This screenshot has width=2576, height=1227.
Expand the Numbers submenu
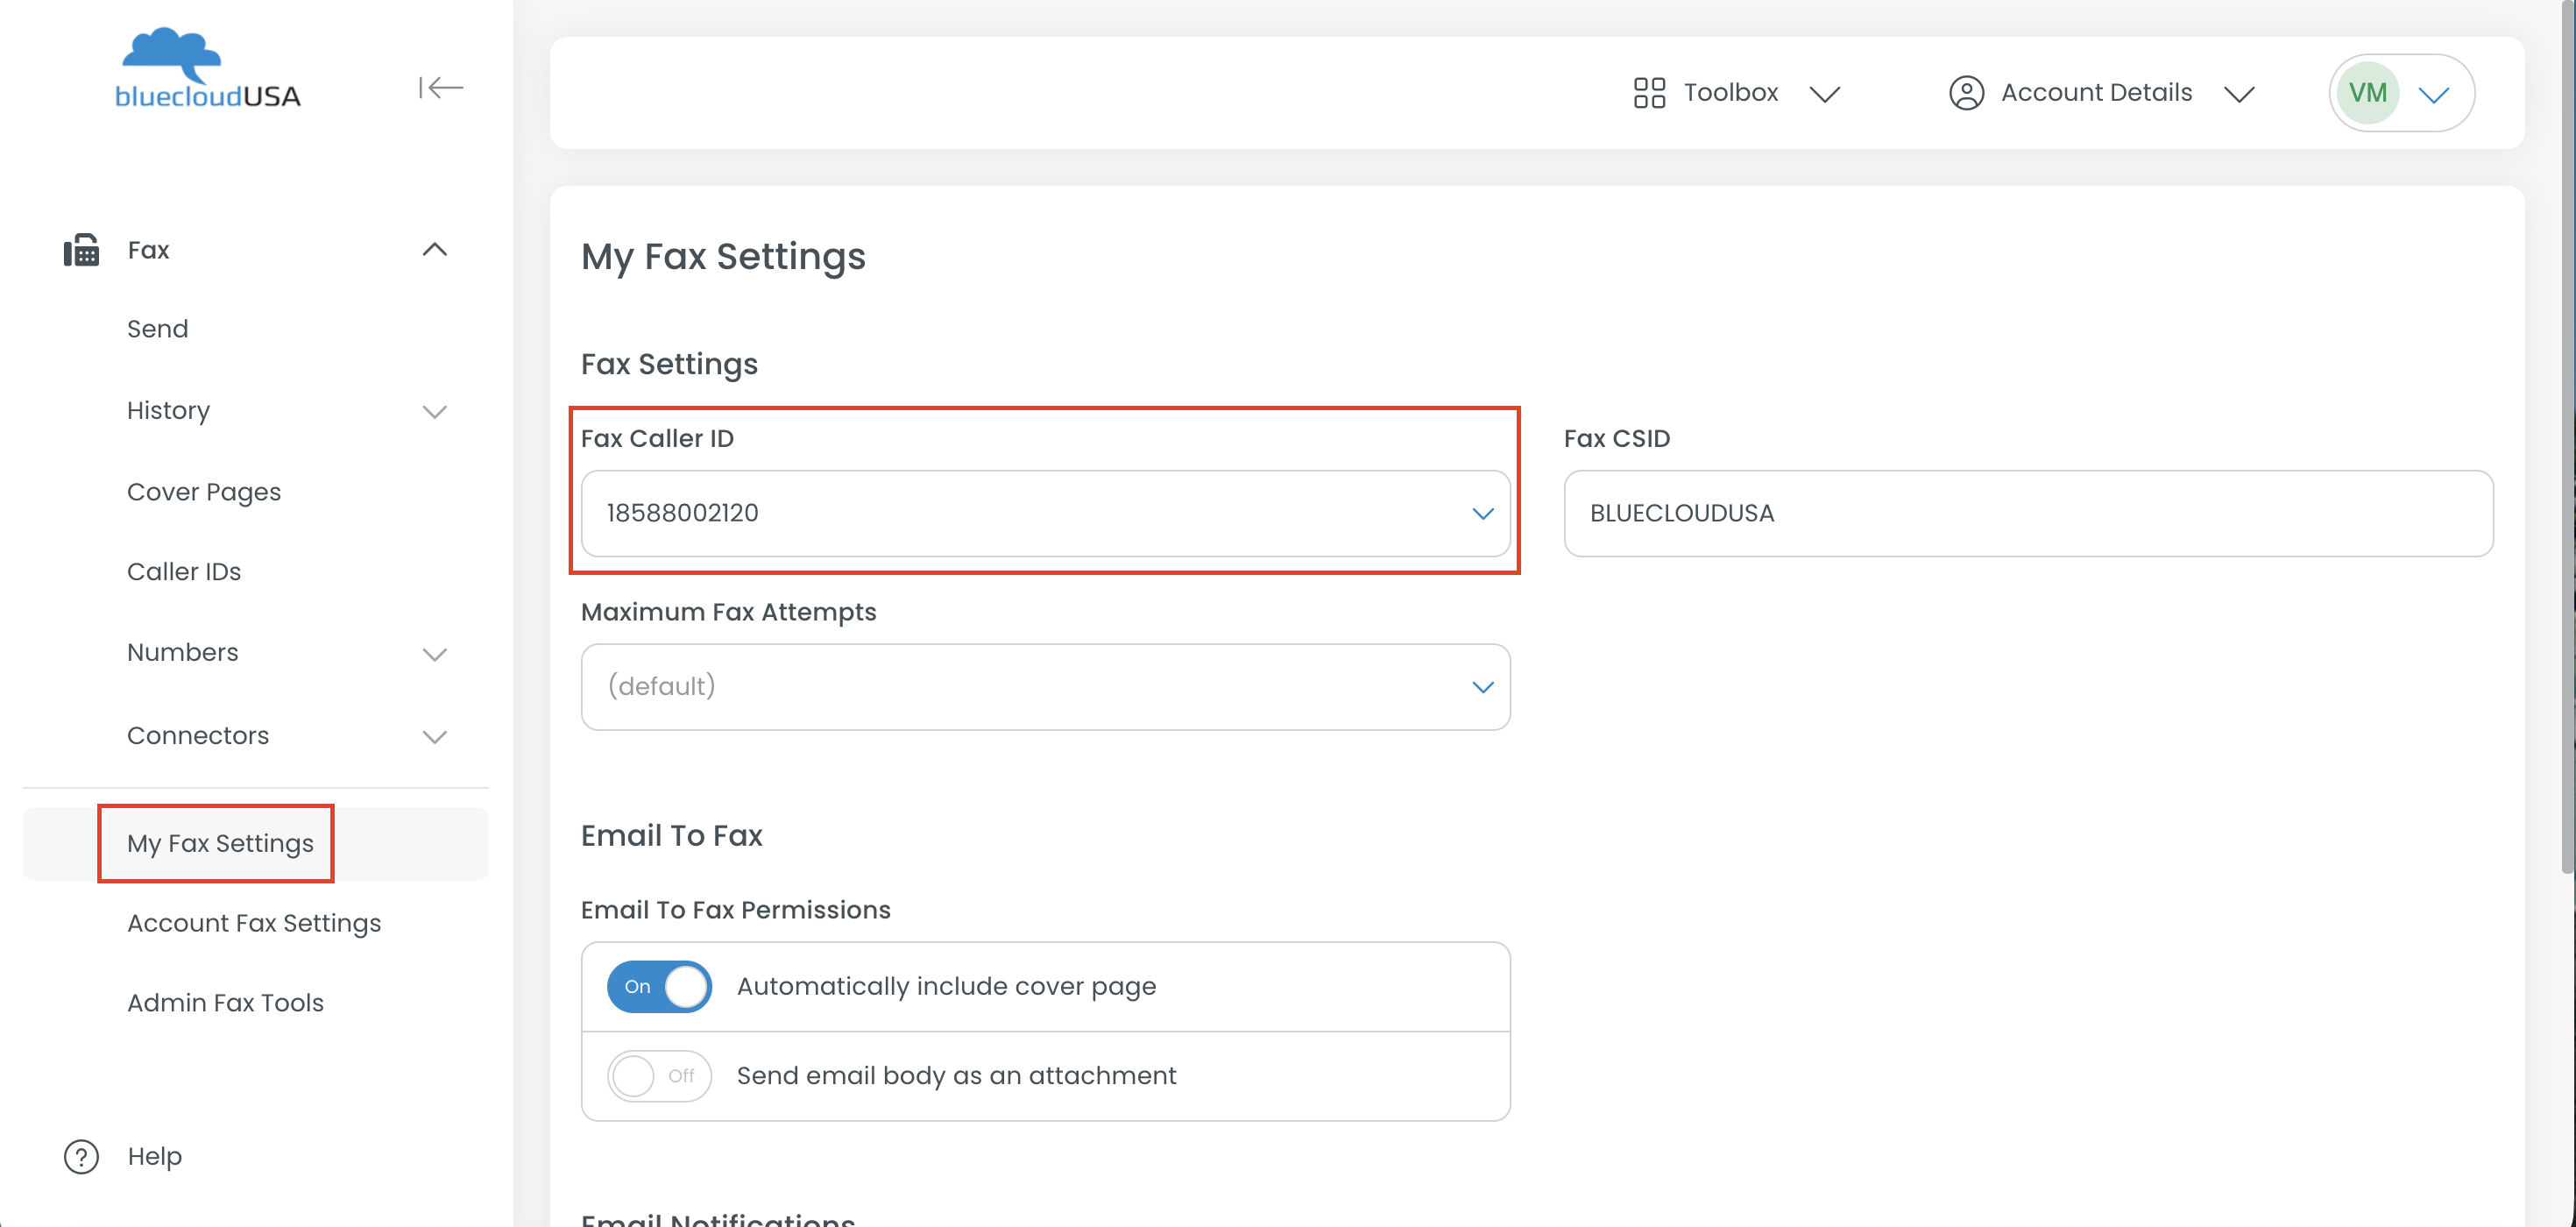click(434, 654)
